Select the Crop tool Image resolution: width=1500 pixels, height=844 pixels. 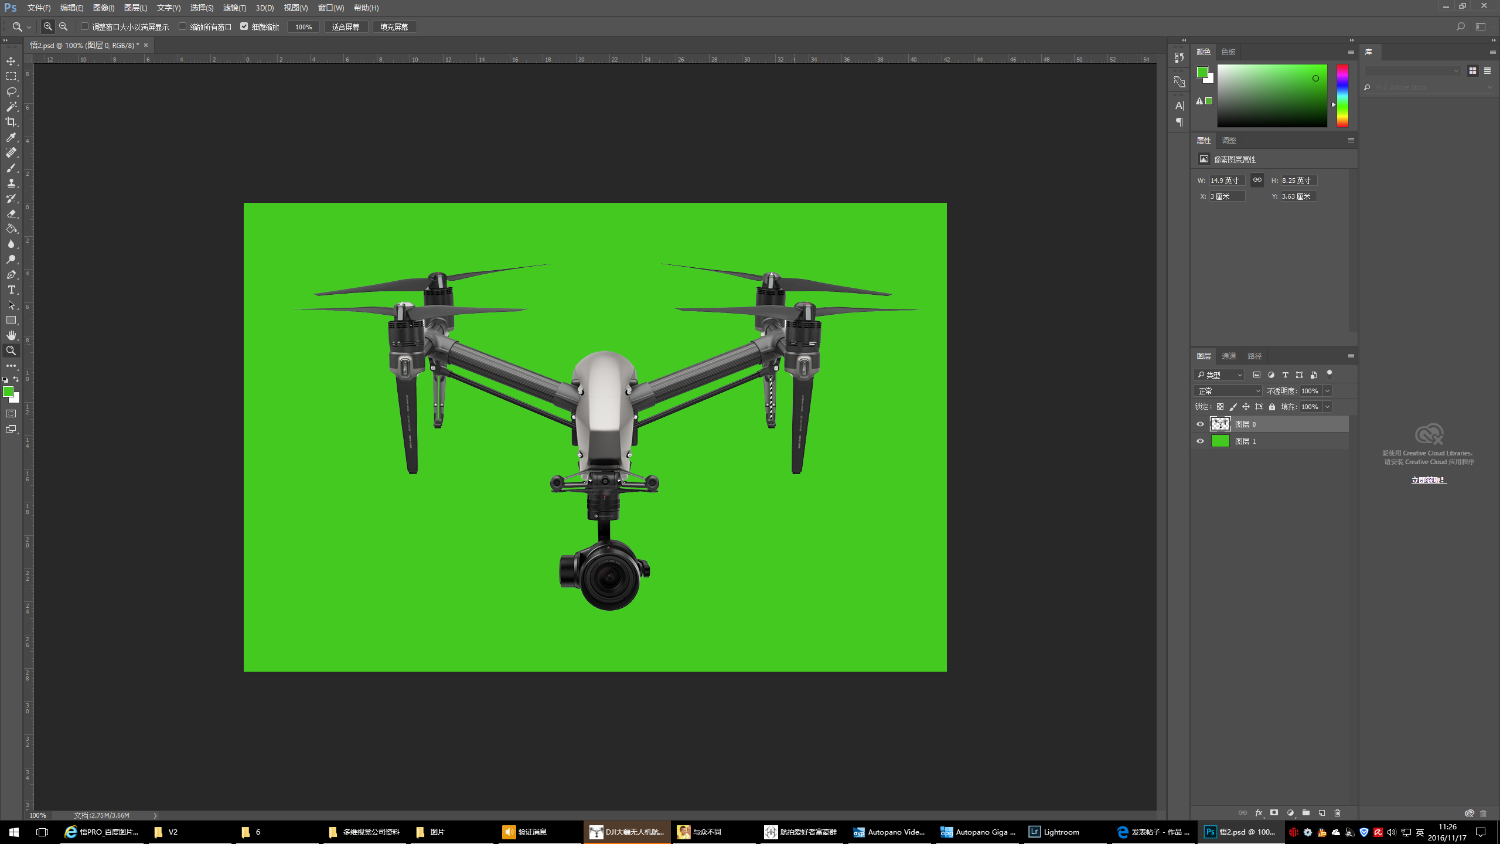coord(11,122)
